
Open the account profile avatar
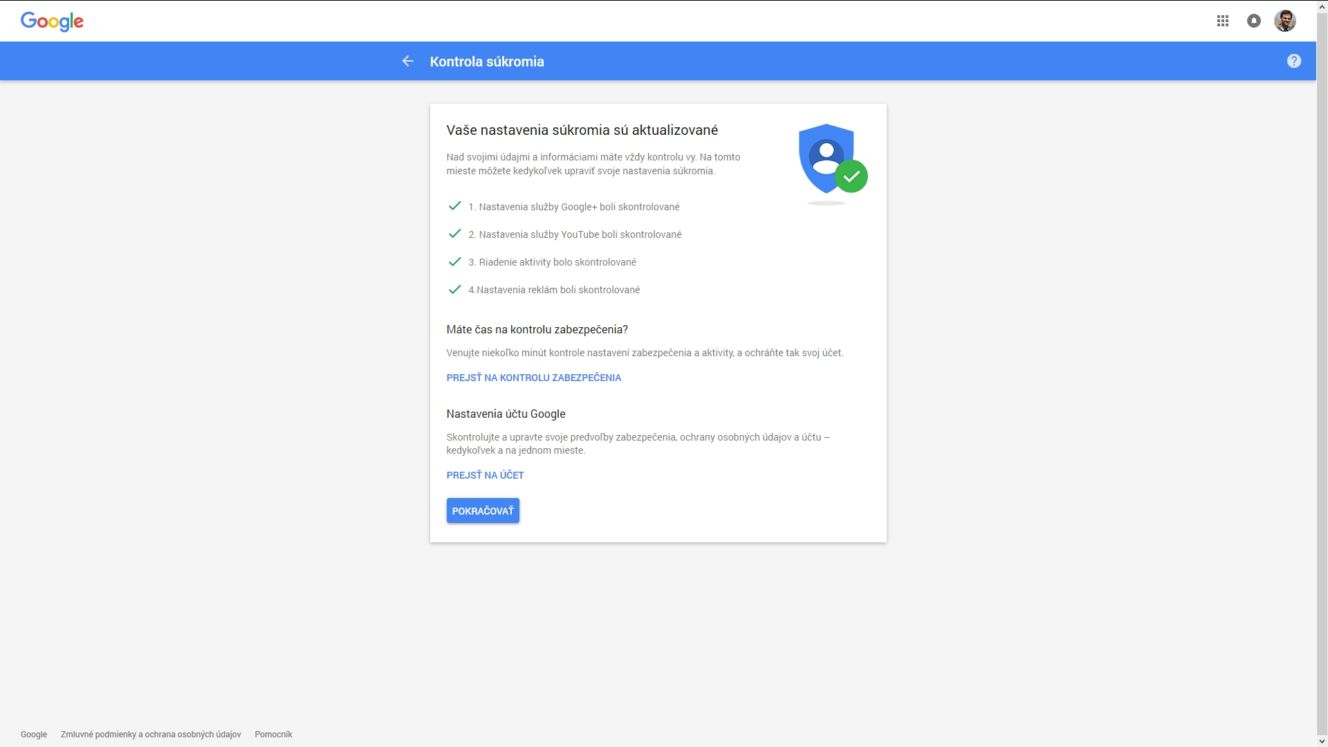pos(1285,21)
